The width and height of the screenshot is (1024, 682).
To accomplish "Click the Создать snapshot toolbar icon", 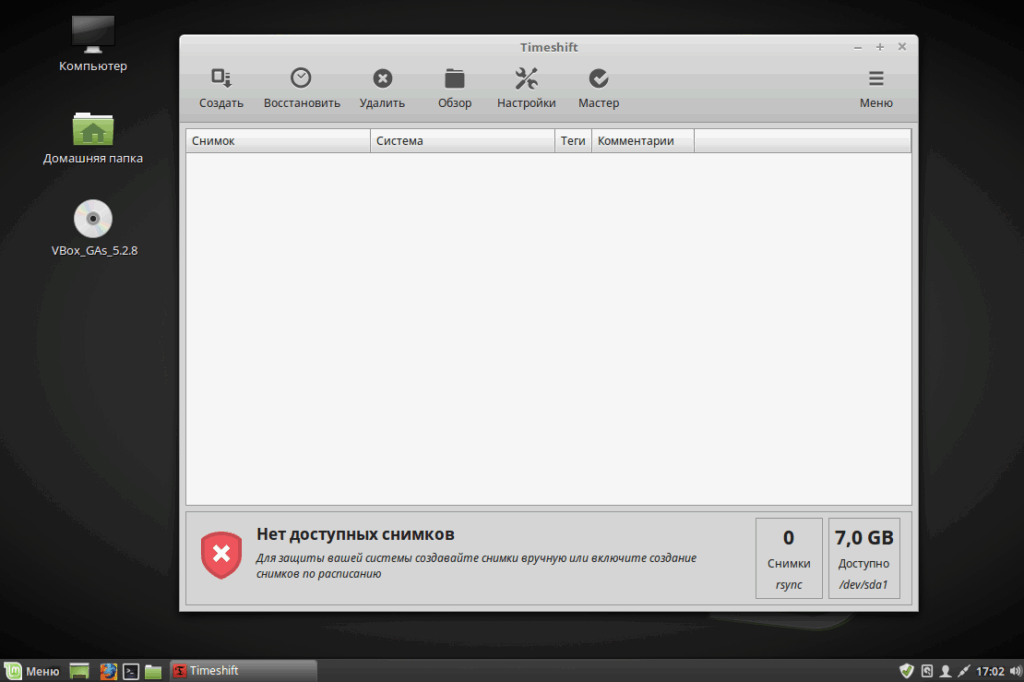I will tap(221, 78).
